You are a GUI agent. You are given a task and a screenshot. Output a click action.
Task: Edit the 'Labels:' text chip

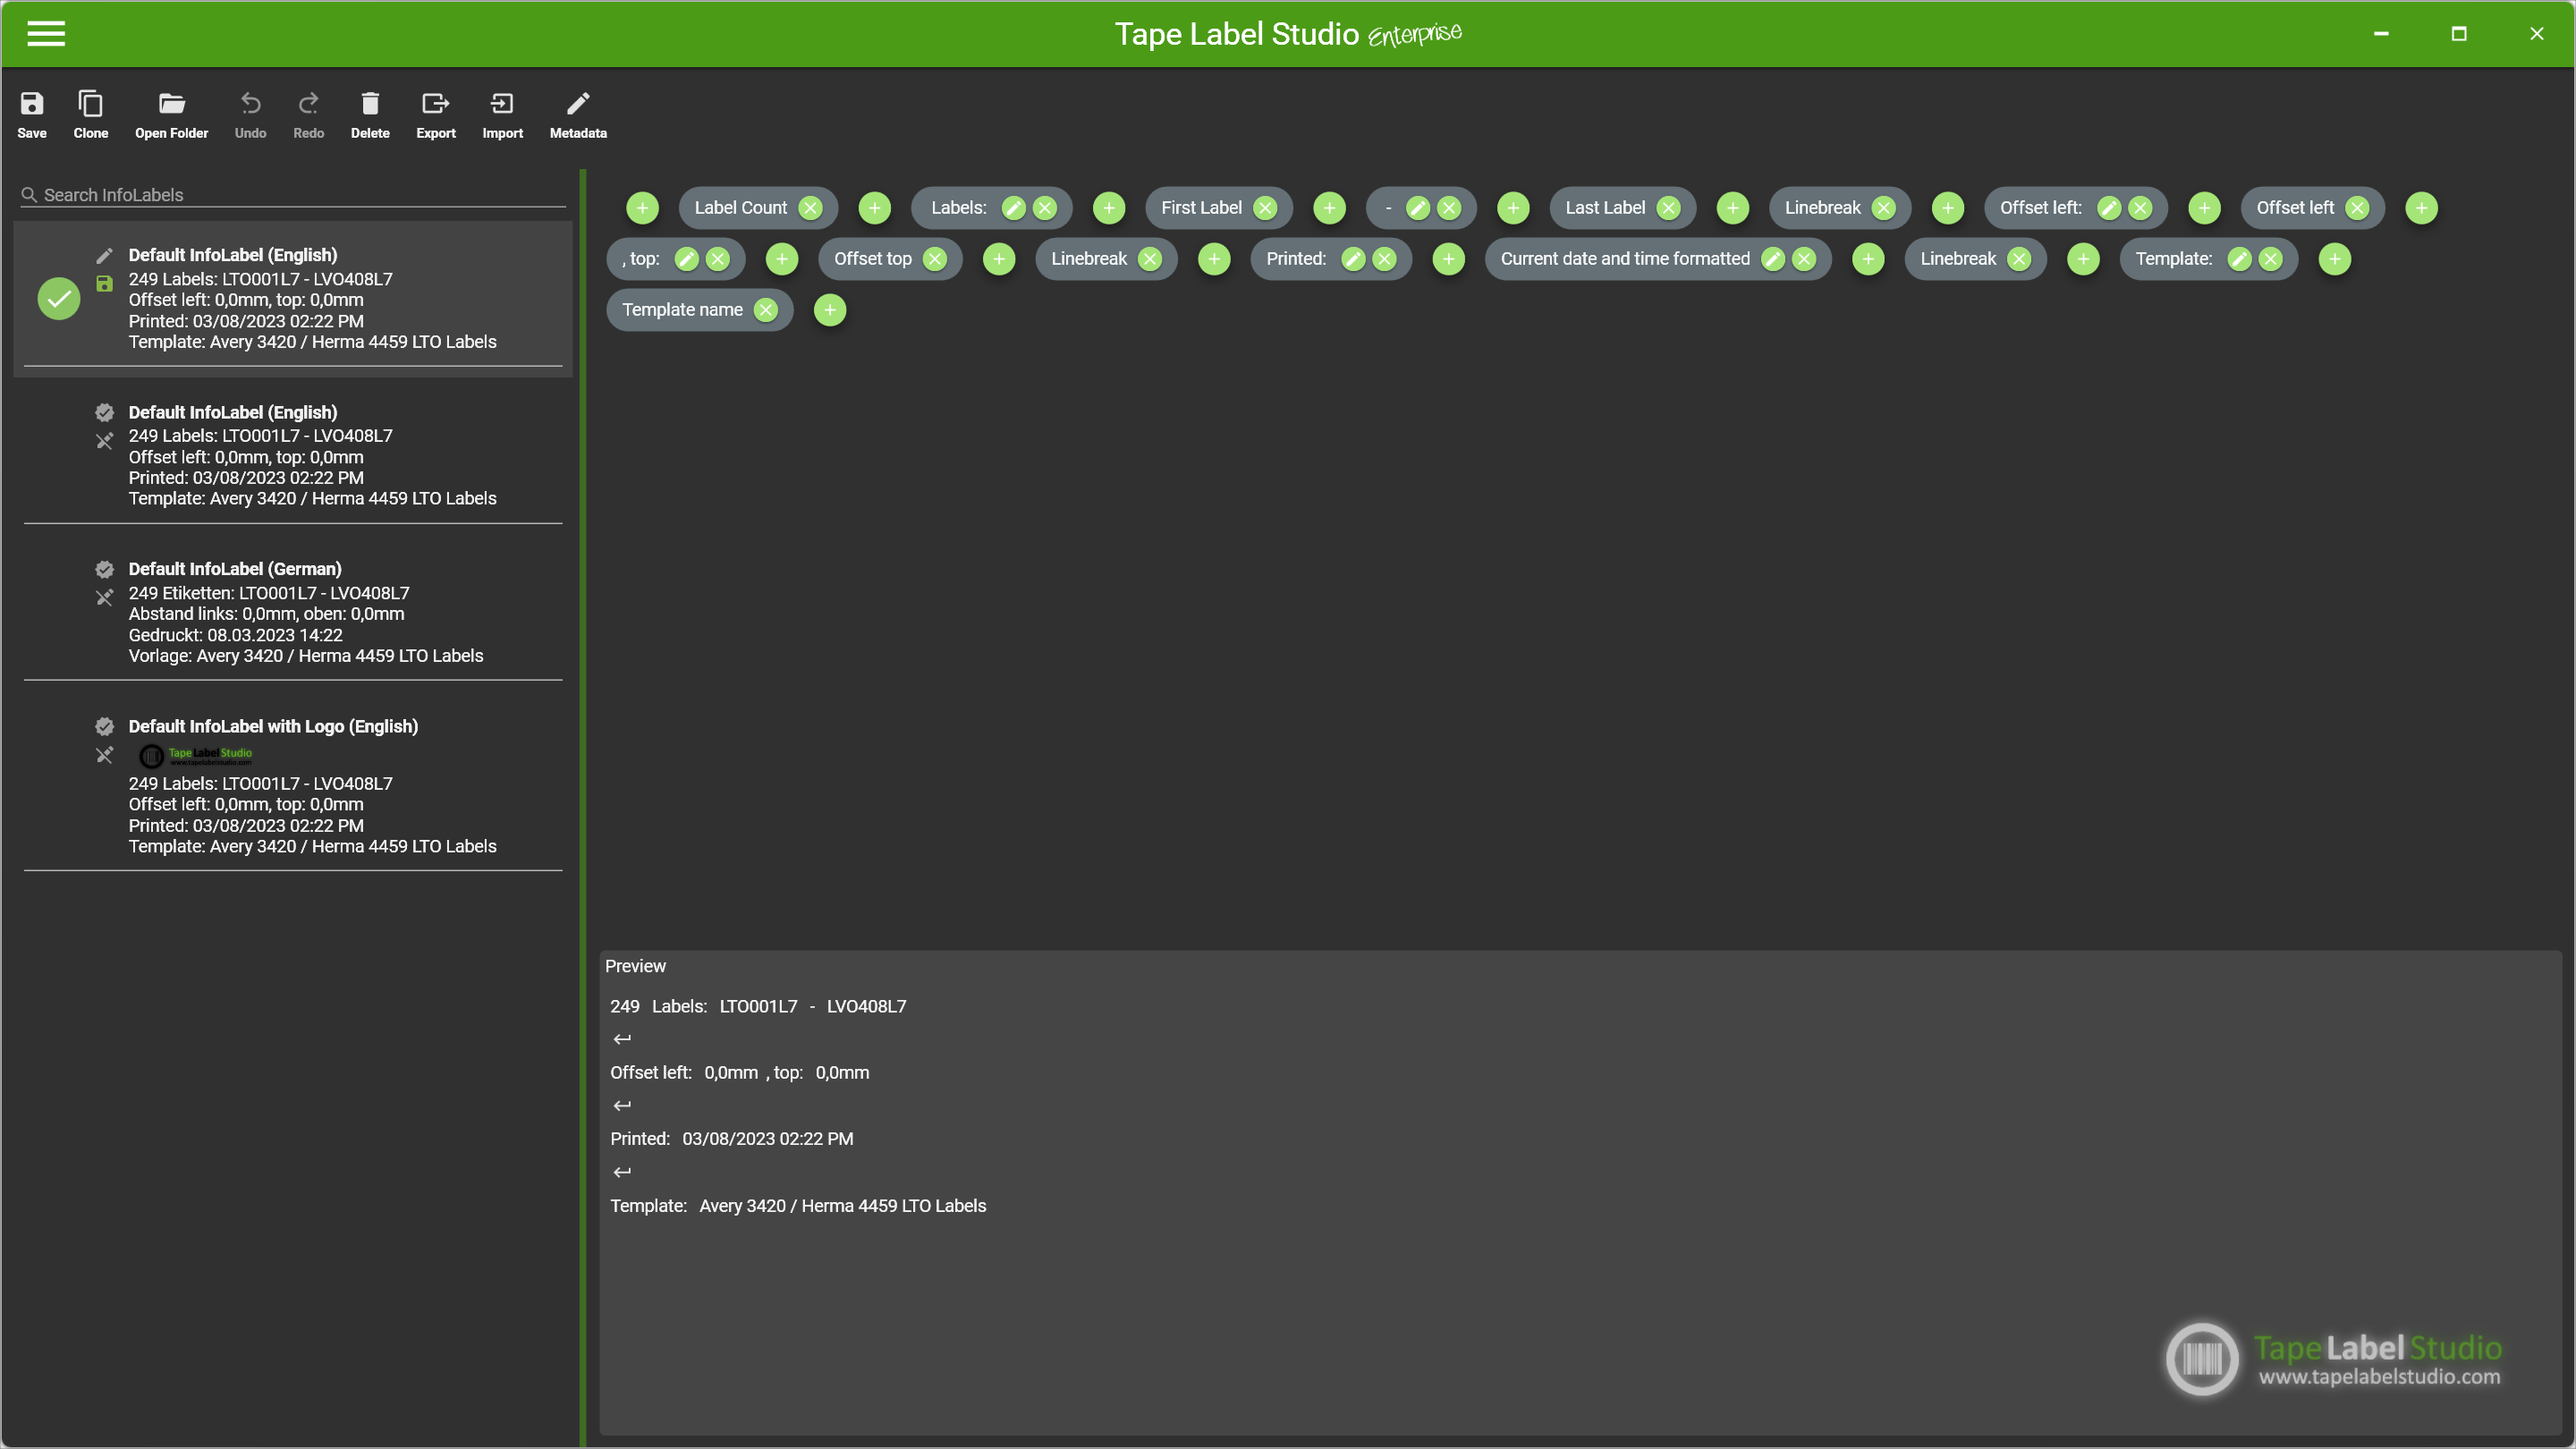tap(1013, 208)
